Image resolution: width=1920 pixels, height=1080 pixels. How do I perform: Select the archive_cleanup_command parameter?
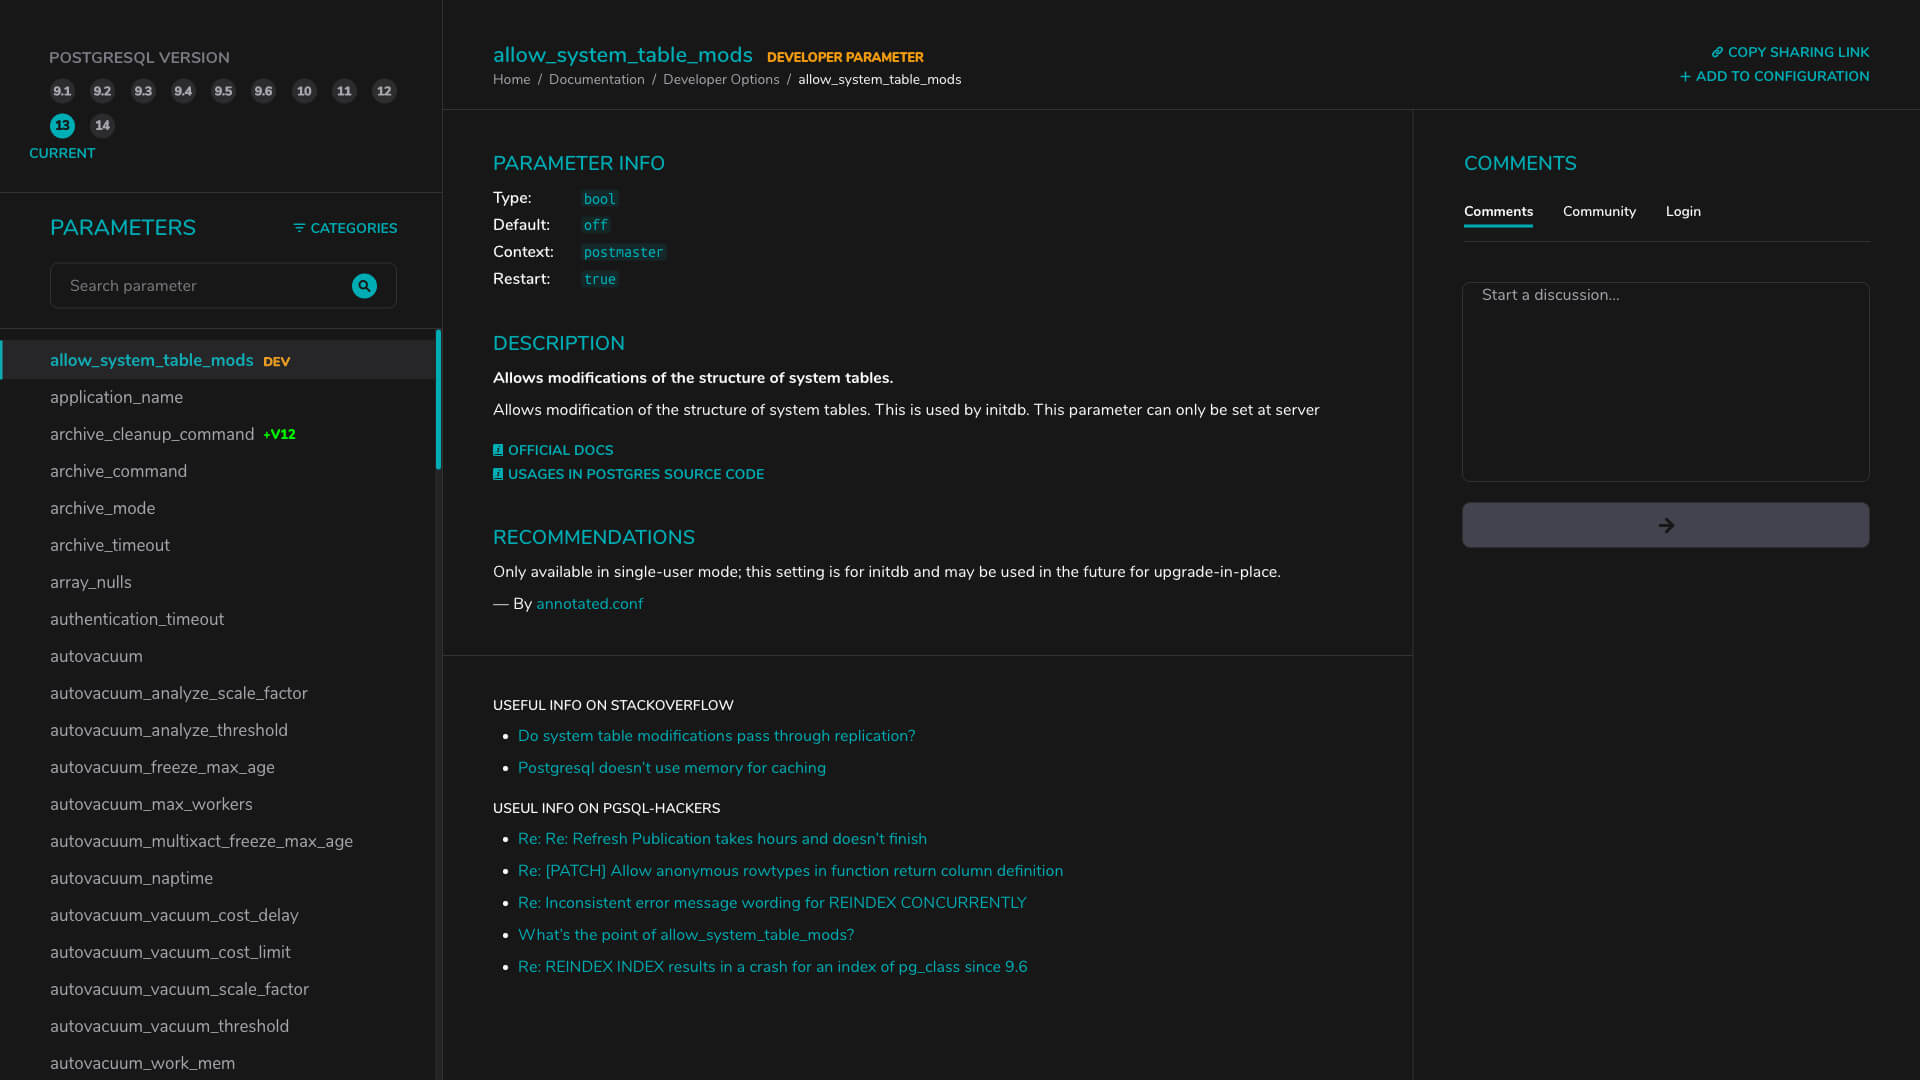pos(152,434)
